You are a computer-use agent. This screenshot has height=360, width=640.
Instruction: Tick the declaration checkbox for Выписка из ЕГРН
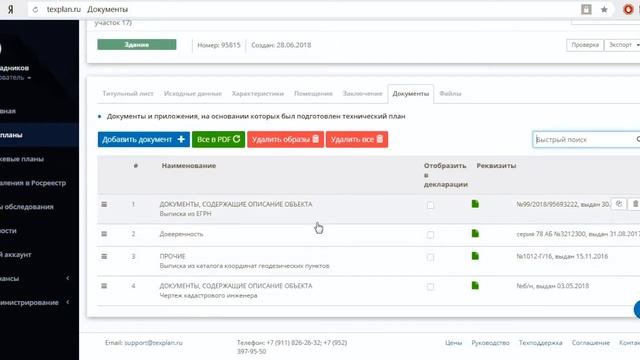430,205
